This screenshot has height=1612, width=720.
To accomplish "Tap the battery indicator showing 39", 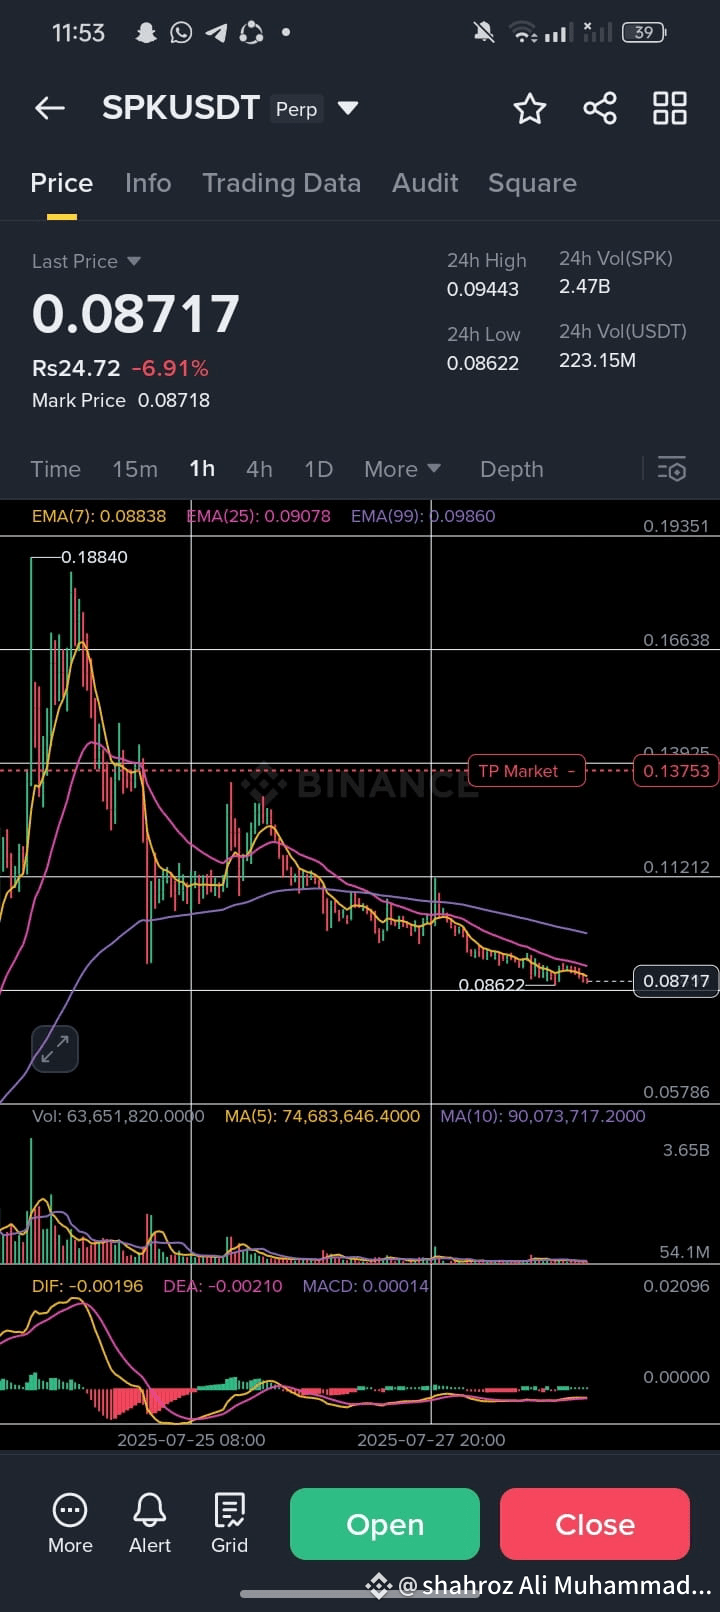I will [x=644, y=33].
